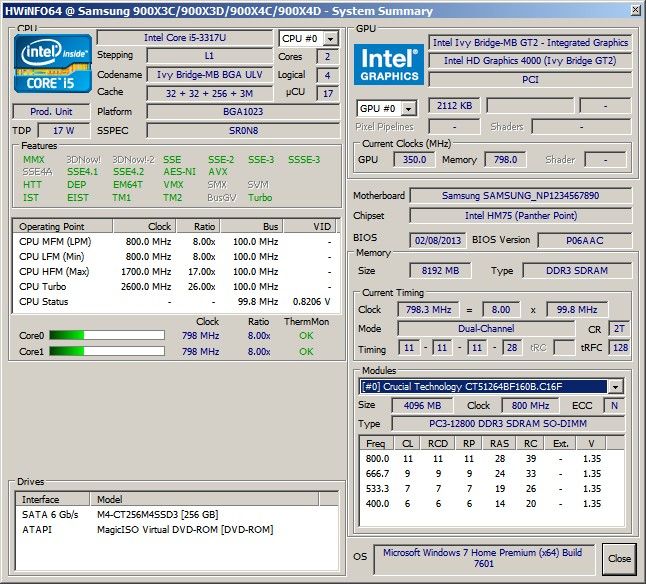Select the CPU HFM (Max) row
Viewport: 646px width, 584px height.
click(x=176, y=272)
